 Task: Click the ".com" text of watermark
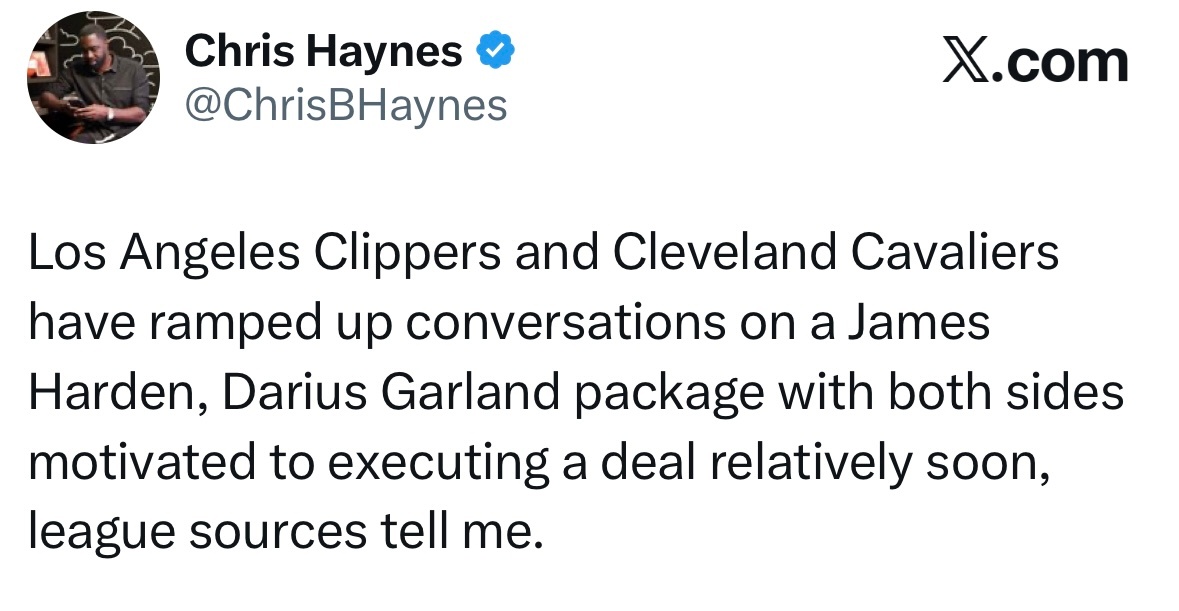(x=1060, y=63)
